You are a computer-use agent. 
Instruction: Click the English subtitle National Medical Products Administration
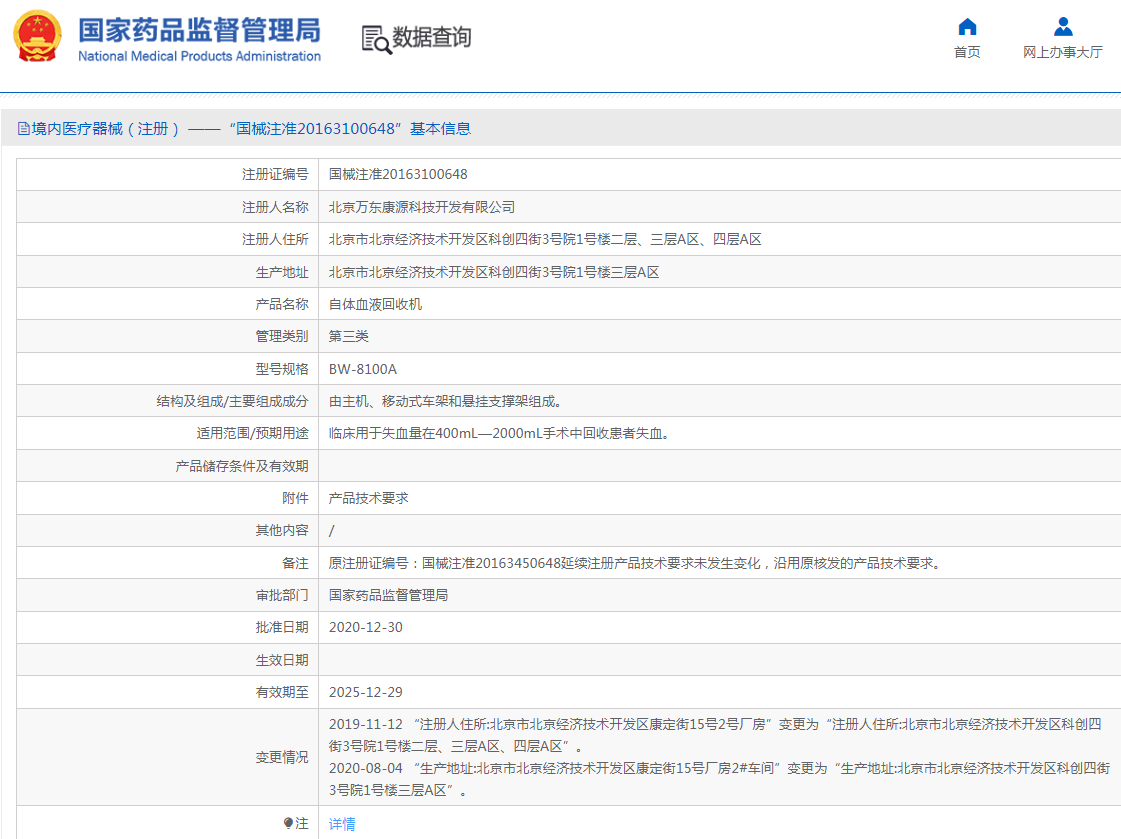click(198, 58)
